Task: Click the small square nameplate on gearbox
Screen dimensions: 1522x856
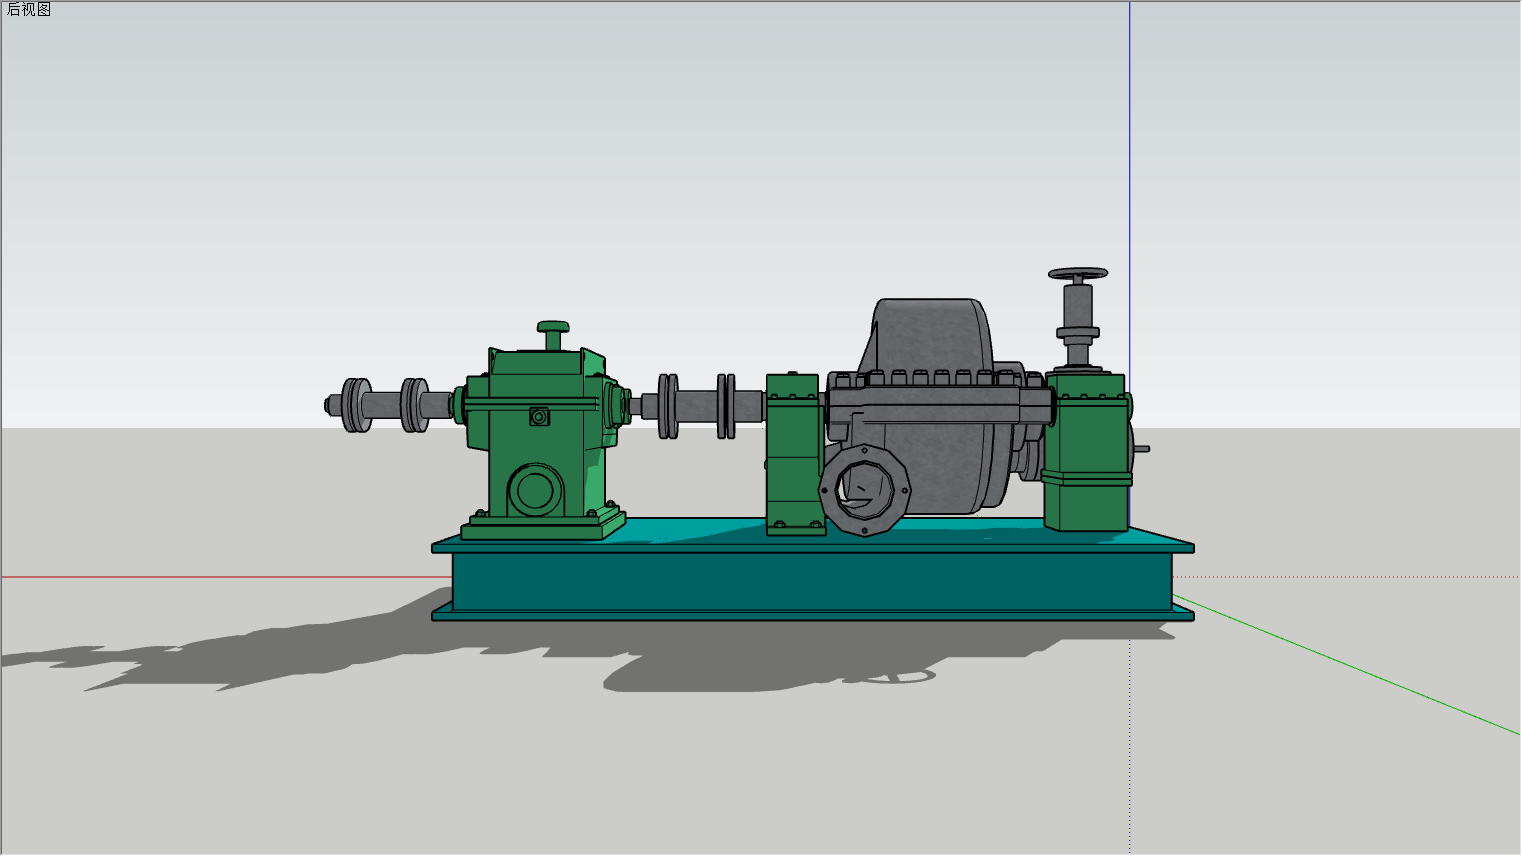Action: (x=539, y=416)
